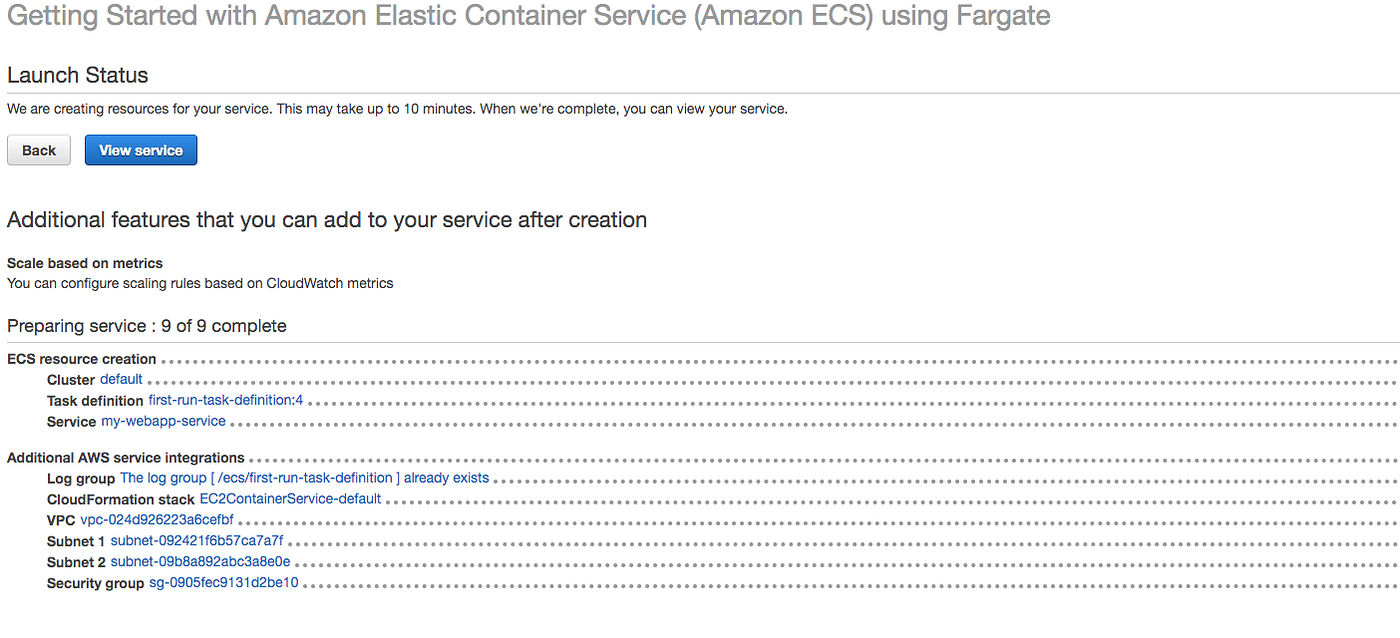Open the my-webapp-service link
Viewport: 1400px width, 638px height.
coord(163,422)
